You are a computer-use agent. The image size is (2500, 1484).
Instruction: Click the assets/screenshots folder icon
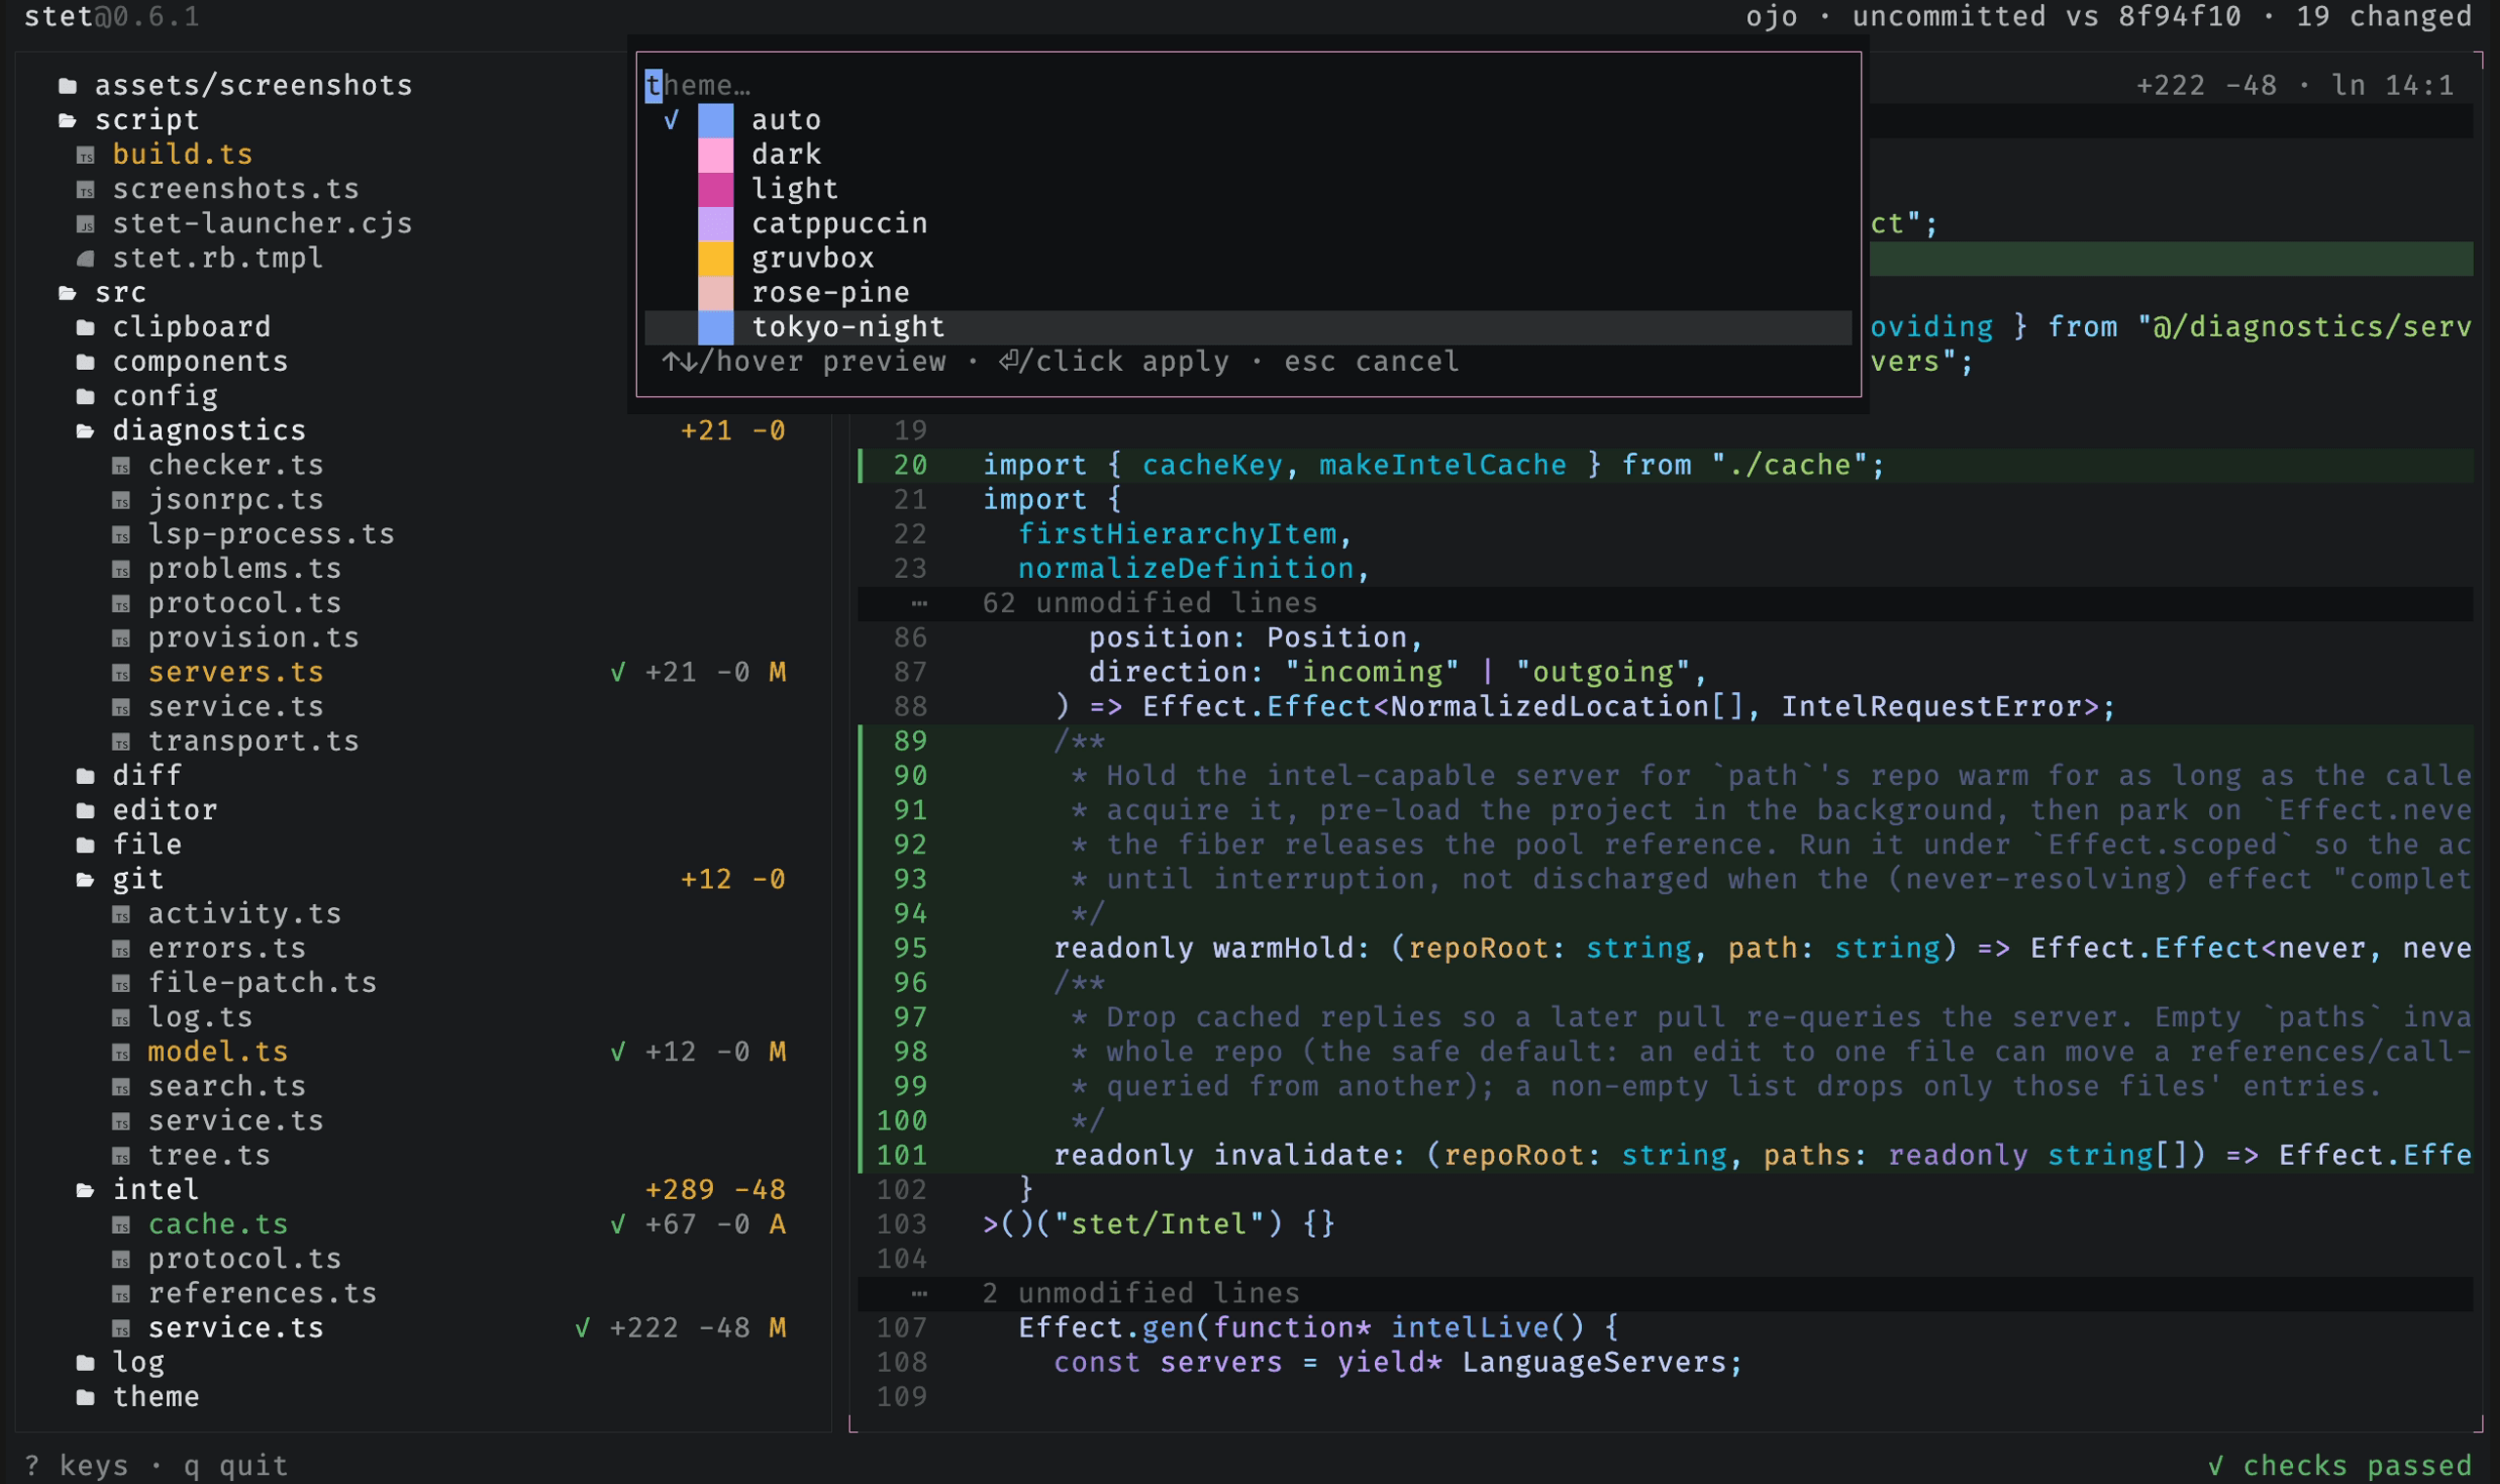(68, 86)
